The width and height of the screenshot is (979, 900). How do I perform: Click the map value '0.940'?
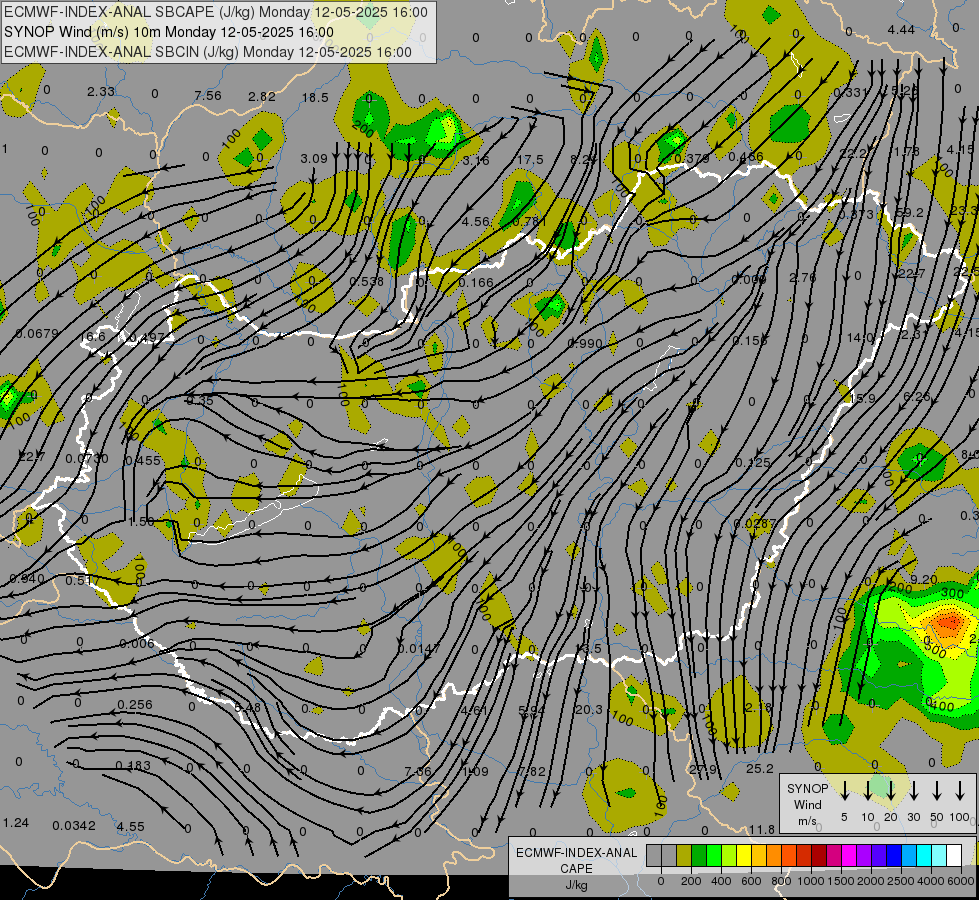click(x=27, y=578)
